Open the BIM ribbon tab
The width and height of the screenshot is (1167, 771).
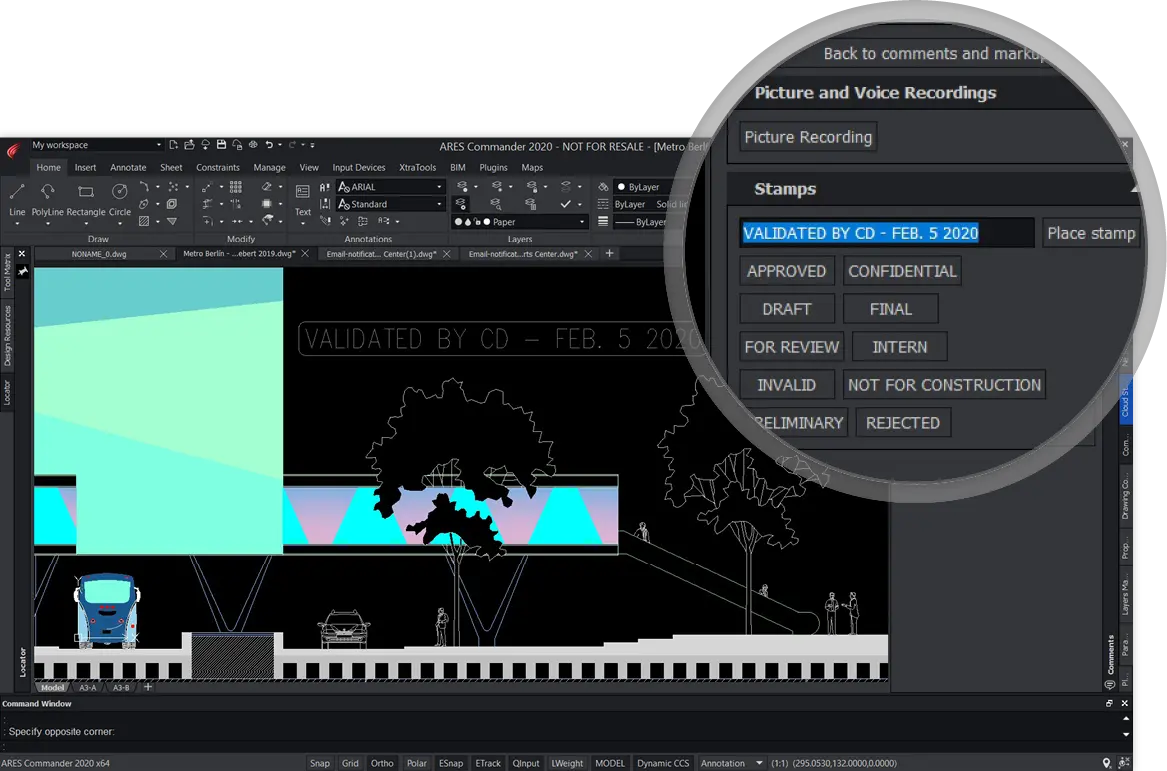(x=458, y=167)
